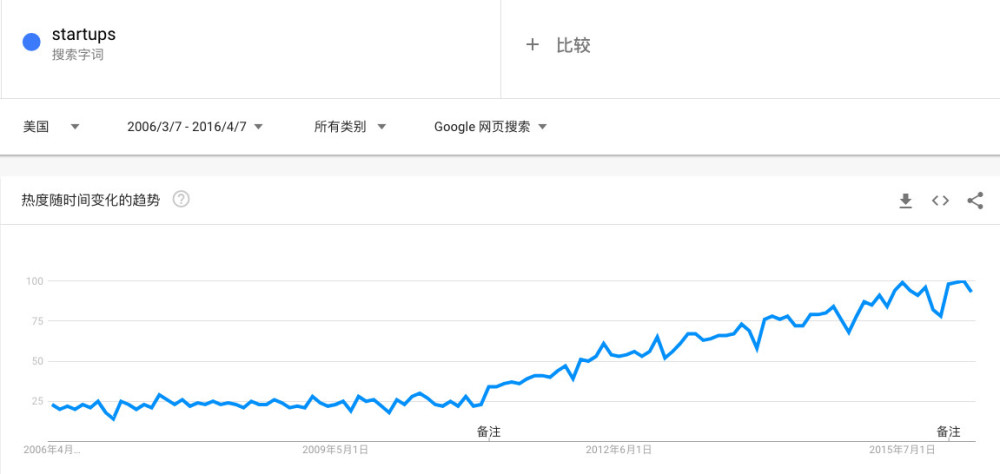Click the 比较 add comparison button
The width and height of the screenshot is (1000, 474).
573,45
